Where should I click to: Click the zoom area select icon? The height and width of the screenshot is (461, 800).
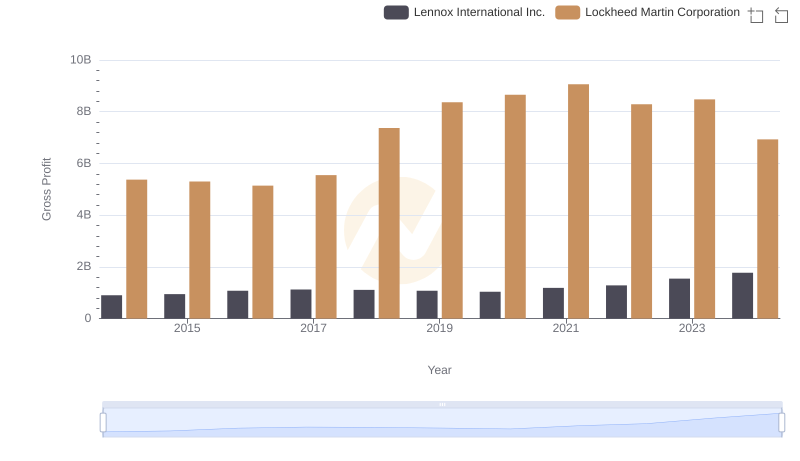(756, 15)
